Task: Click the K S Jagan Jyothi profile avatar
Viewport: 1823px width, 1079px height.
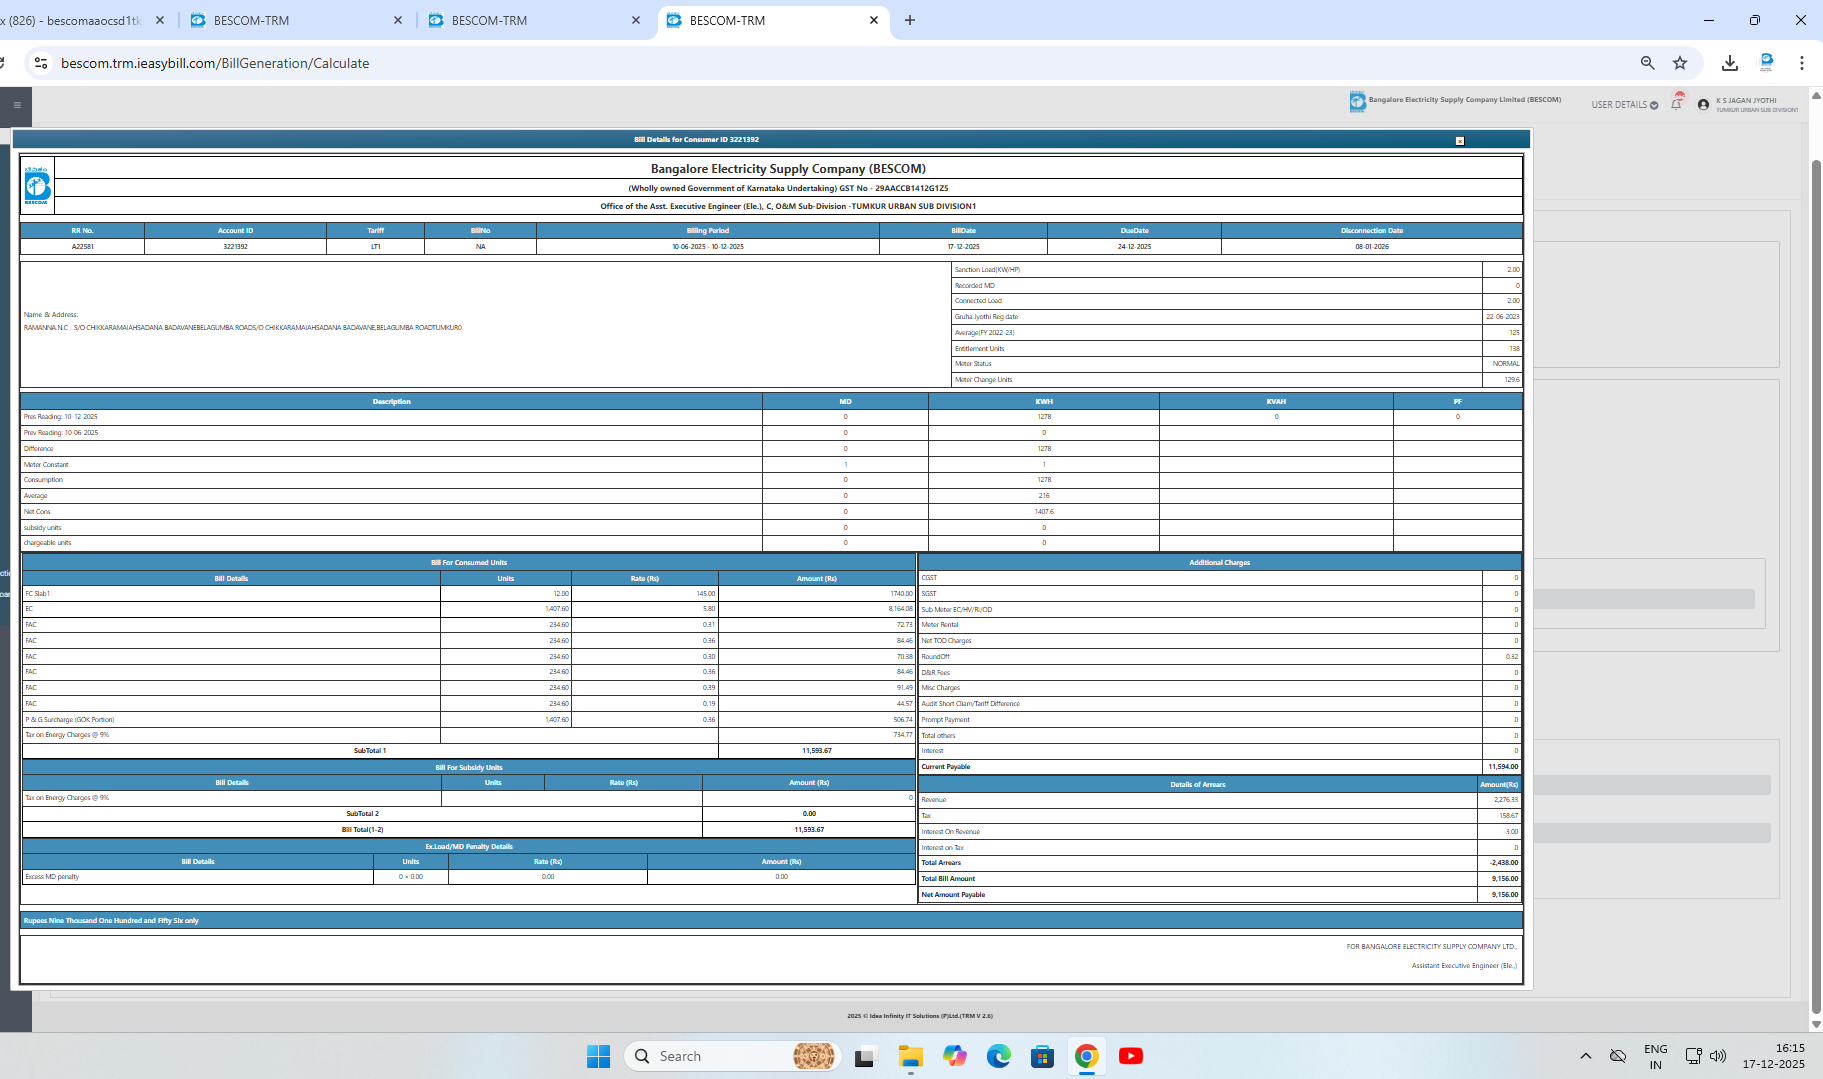Action: pyautogui.click(x=1703, y=105)
